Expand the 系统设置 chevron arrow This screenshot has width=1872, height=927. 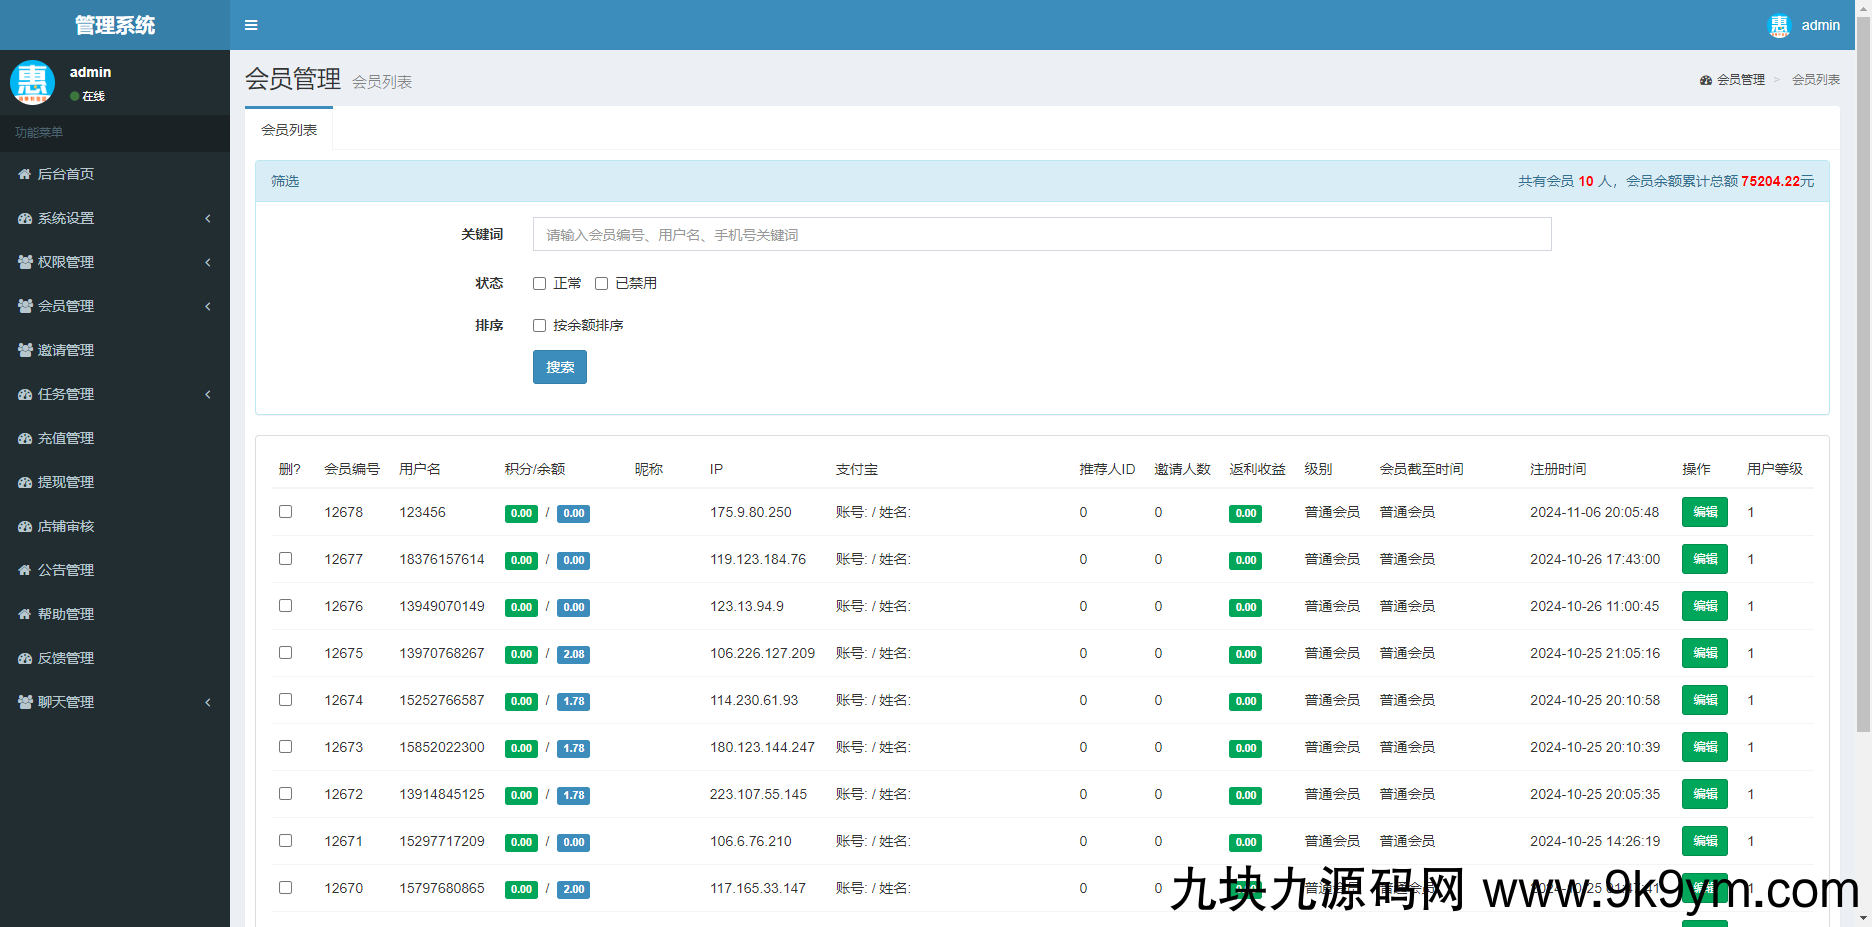tap(208, 218)
